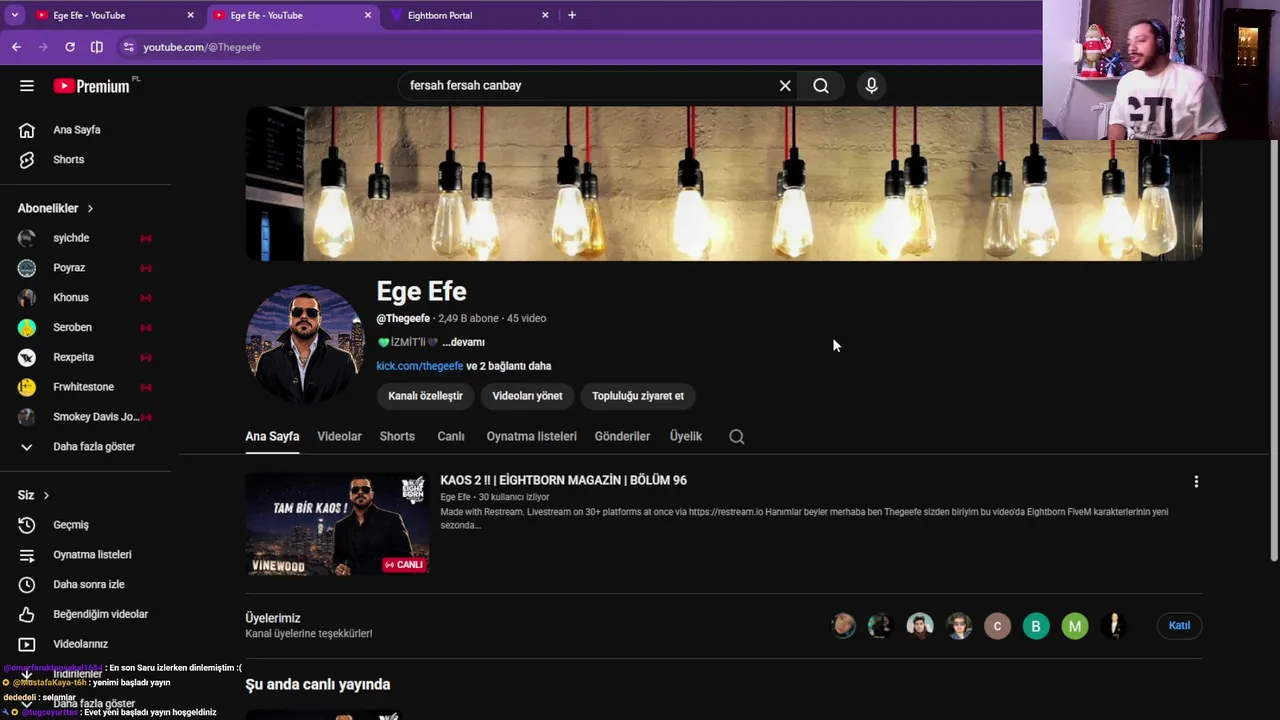Close the first Ege Efe - YouTube tab
This screenshot has height=720, width=1280.
tap(190, 15)
